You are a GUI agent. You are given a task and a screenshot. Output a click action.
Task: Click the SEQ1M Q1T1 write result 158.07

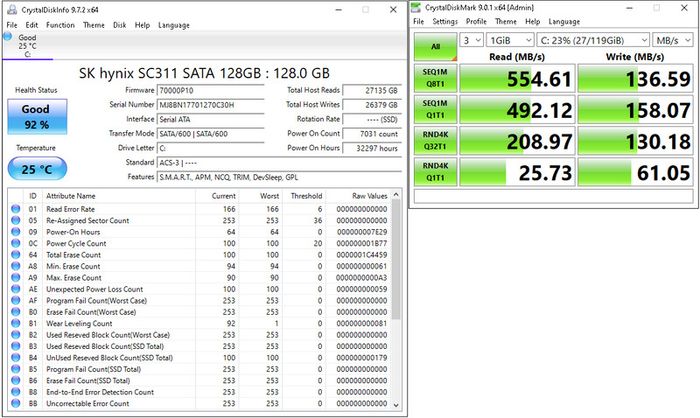635,110
